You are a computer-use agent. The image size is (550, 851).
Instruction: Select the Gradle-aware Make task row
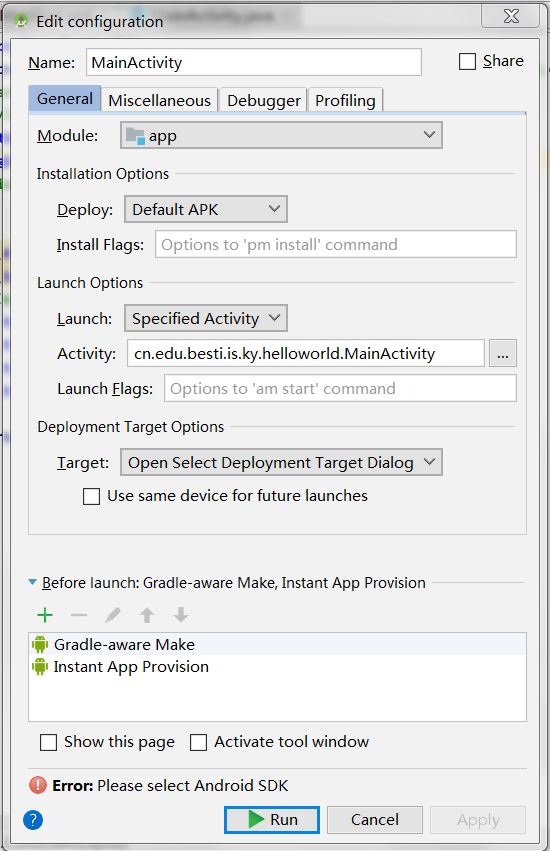coord(277,644)
